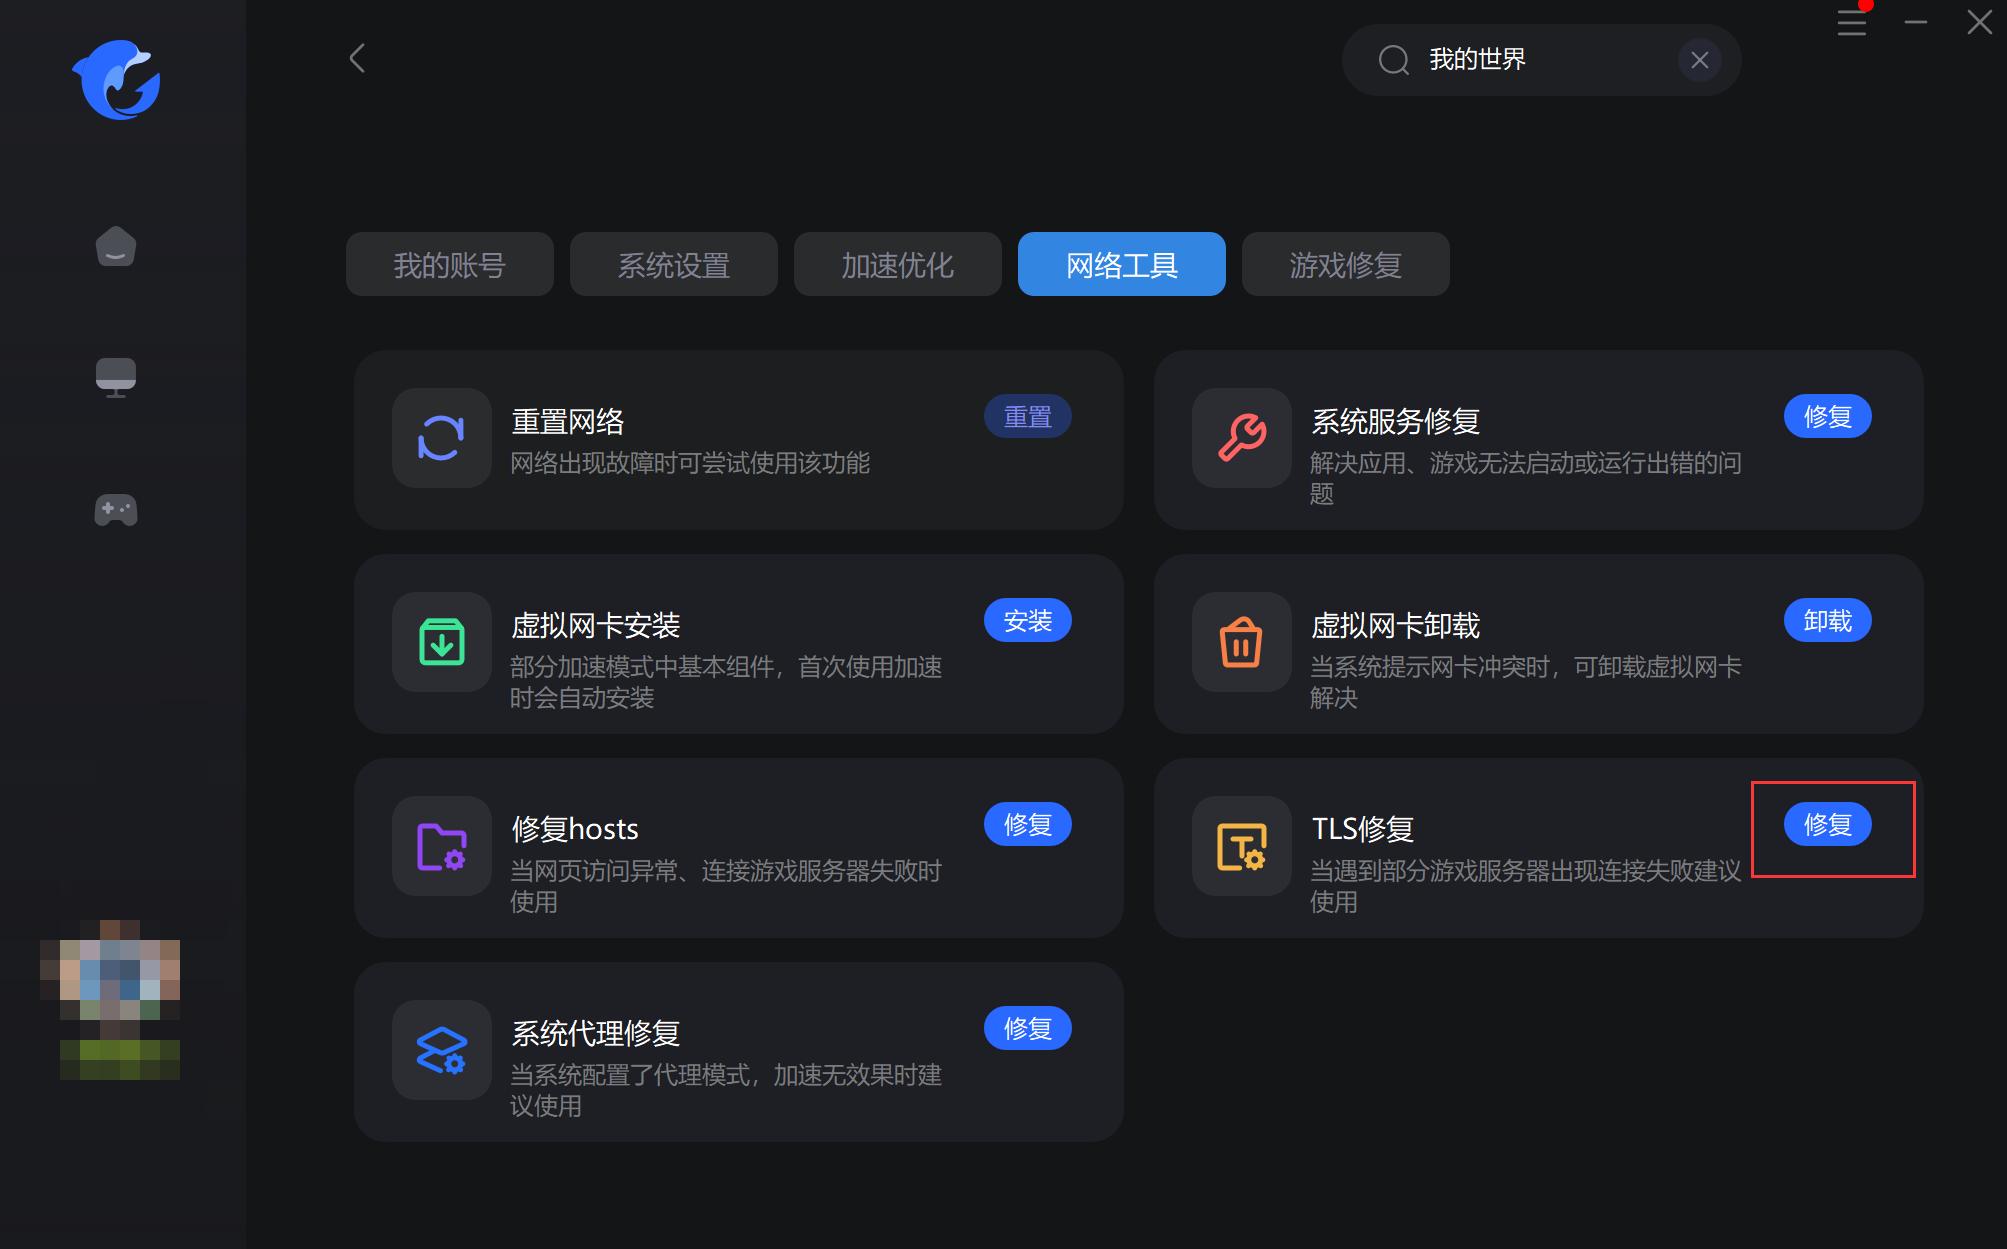
Task: Click the 安装 button for 虚拟网卡安装
Action: [1027, 620]
